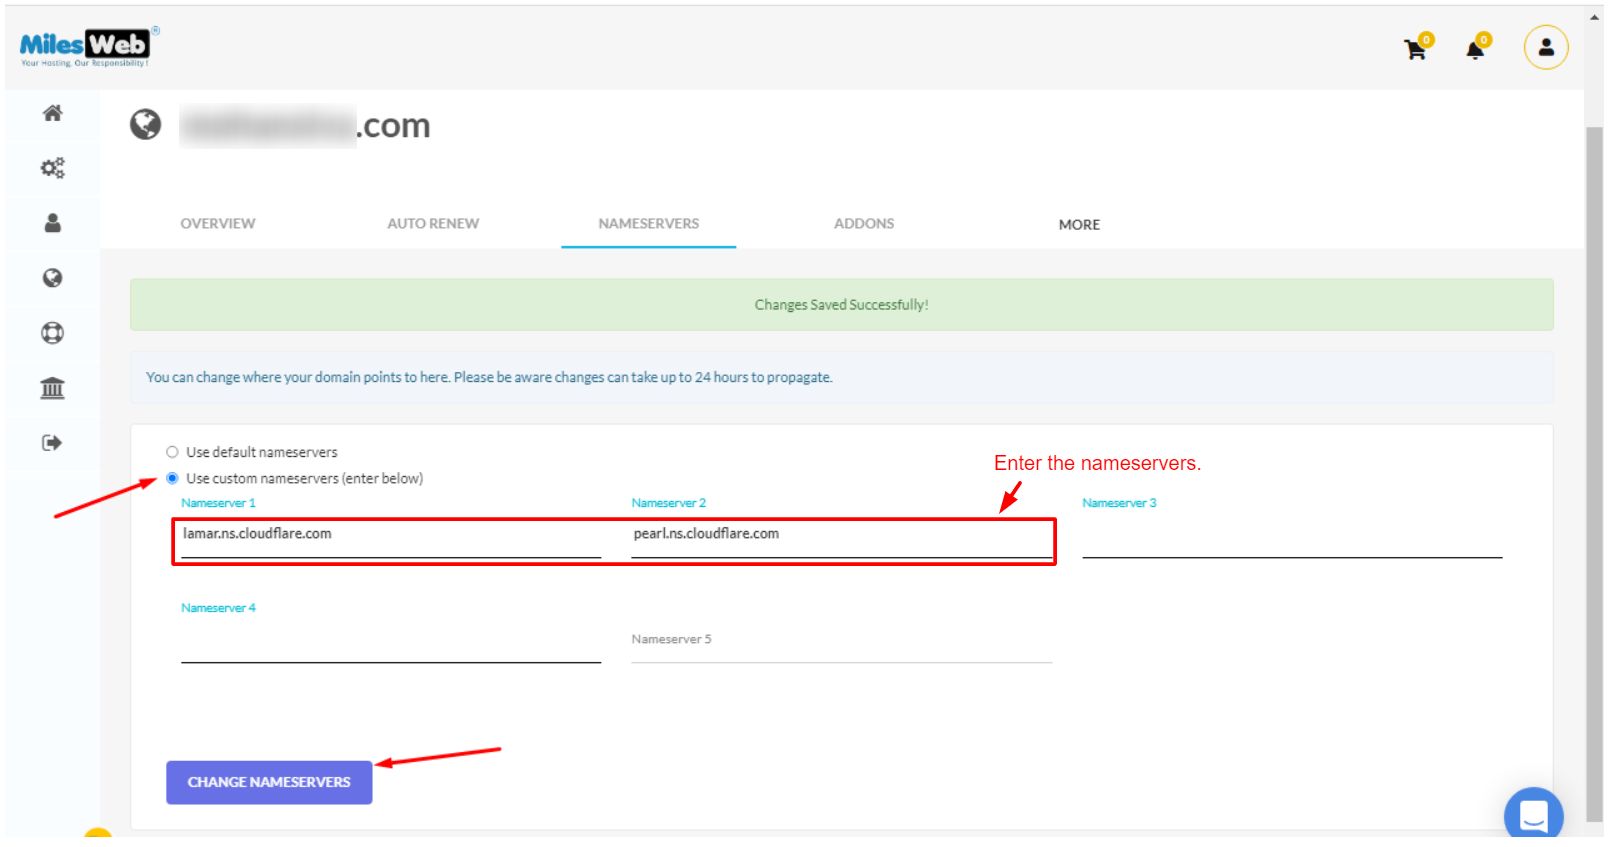Open the notifications bell
1608x847 pixels.
1475,49
